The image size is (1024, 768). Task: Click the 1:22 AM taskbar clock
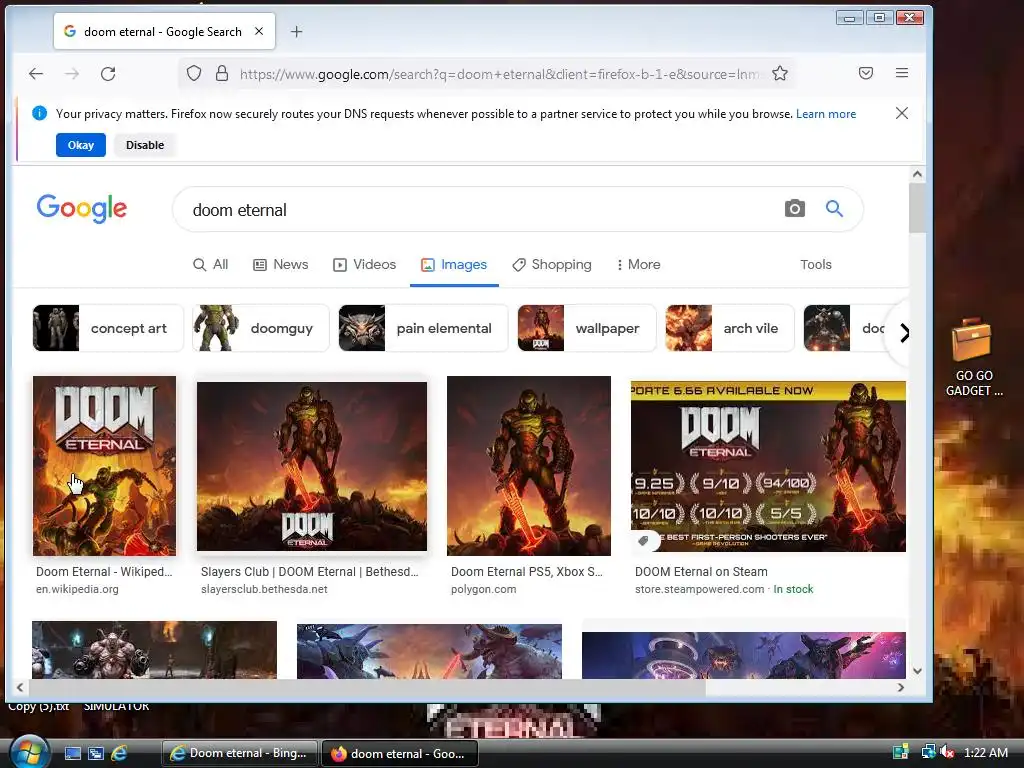click(985, 752)
